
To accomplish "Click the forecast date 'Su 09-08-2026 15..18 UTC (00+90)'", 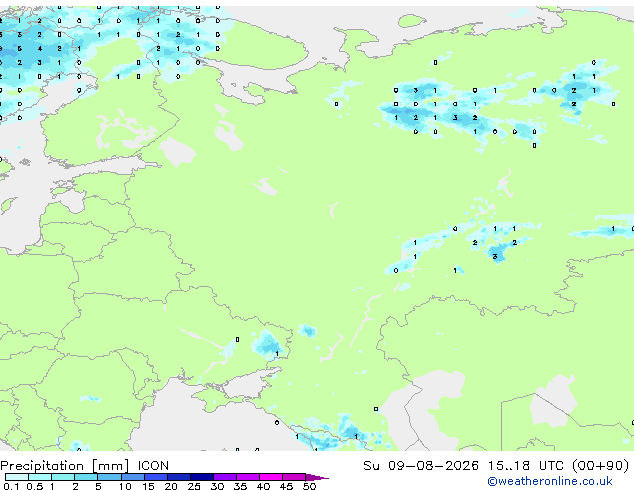I will click(x=496, y=466).
